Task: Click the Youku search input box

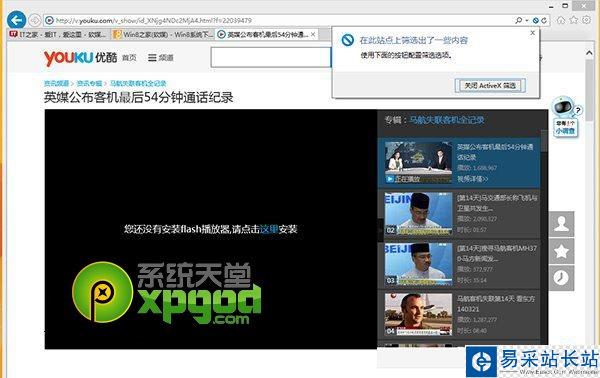Action: point(271,57)
